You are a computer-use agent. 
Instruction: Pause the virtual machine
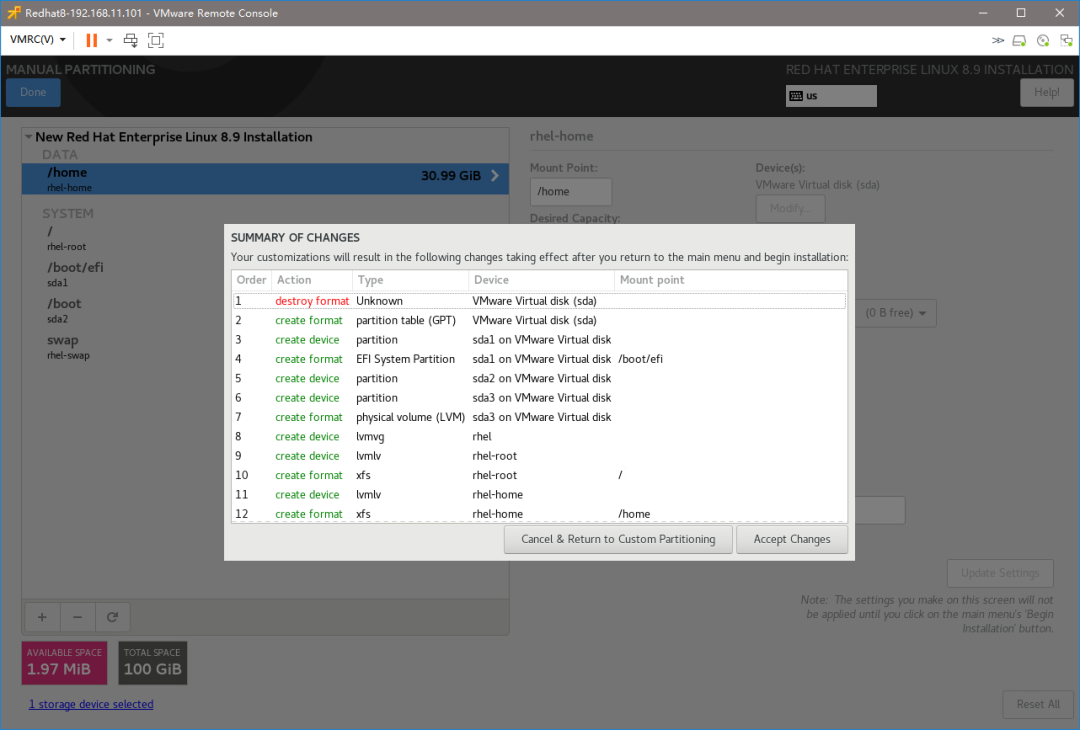click(91, 40)
